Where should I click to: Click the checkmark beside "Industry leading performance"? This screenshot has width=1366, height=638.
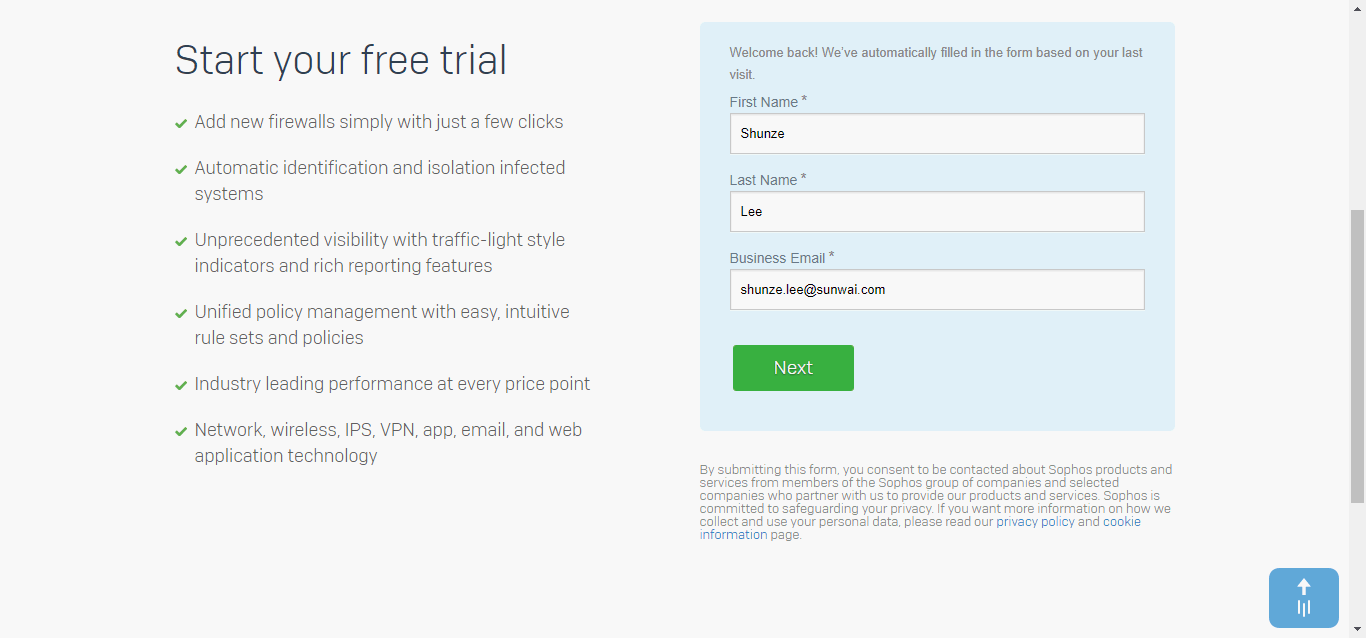(x=181, y=386)
